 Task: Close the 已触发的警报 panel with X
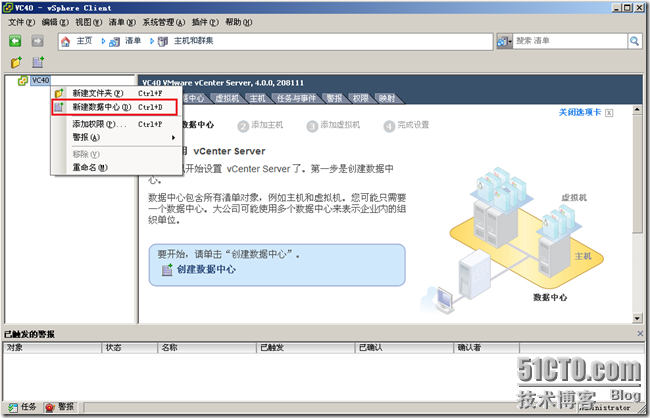coord(640,333)
